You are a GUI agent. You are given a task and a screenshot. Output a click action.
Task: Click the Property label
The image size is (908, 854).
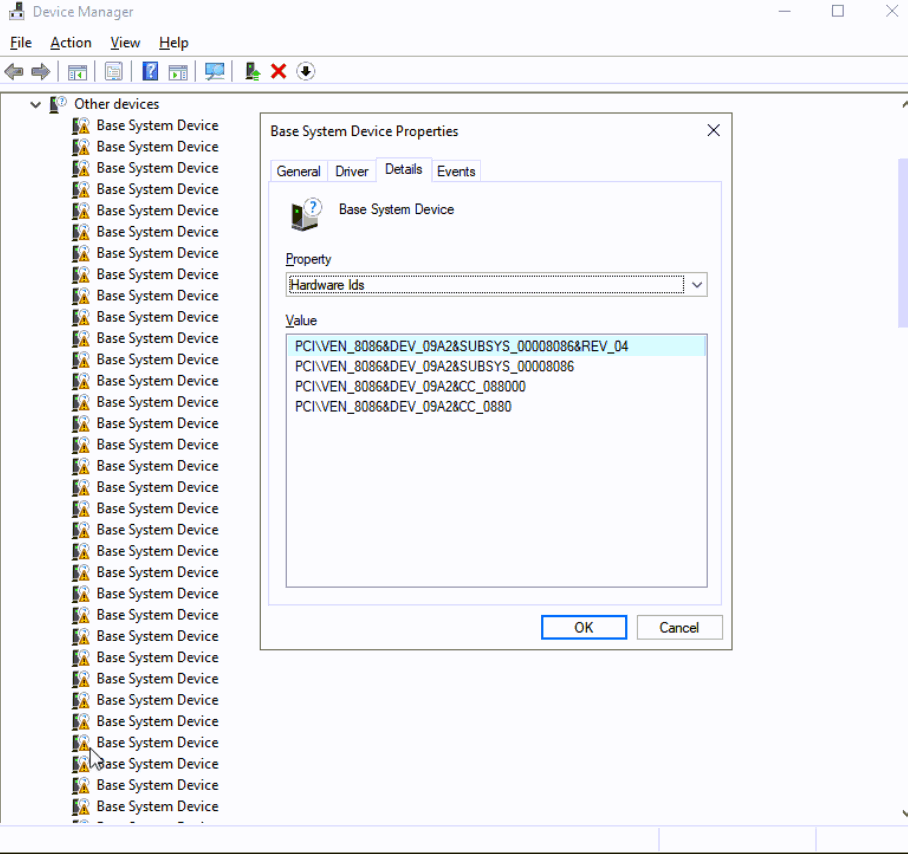pyautogui.click(x=308, y=259)
